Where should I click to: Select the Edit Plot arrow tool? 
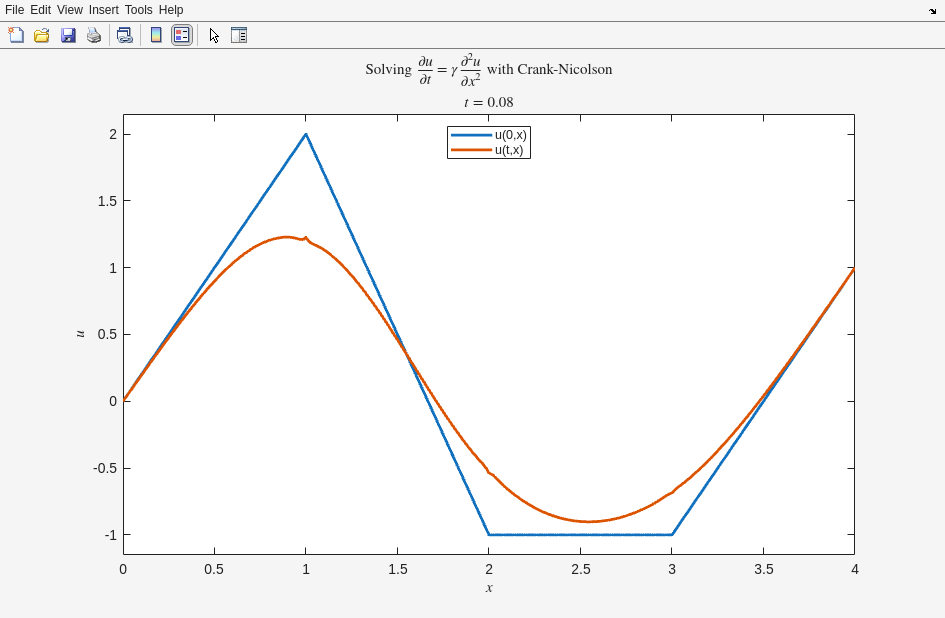click(214, 35)
